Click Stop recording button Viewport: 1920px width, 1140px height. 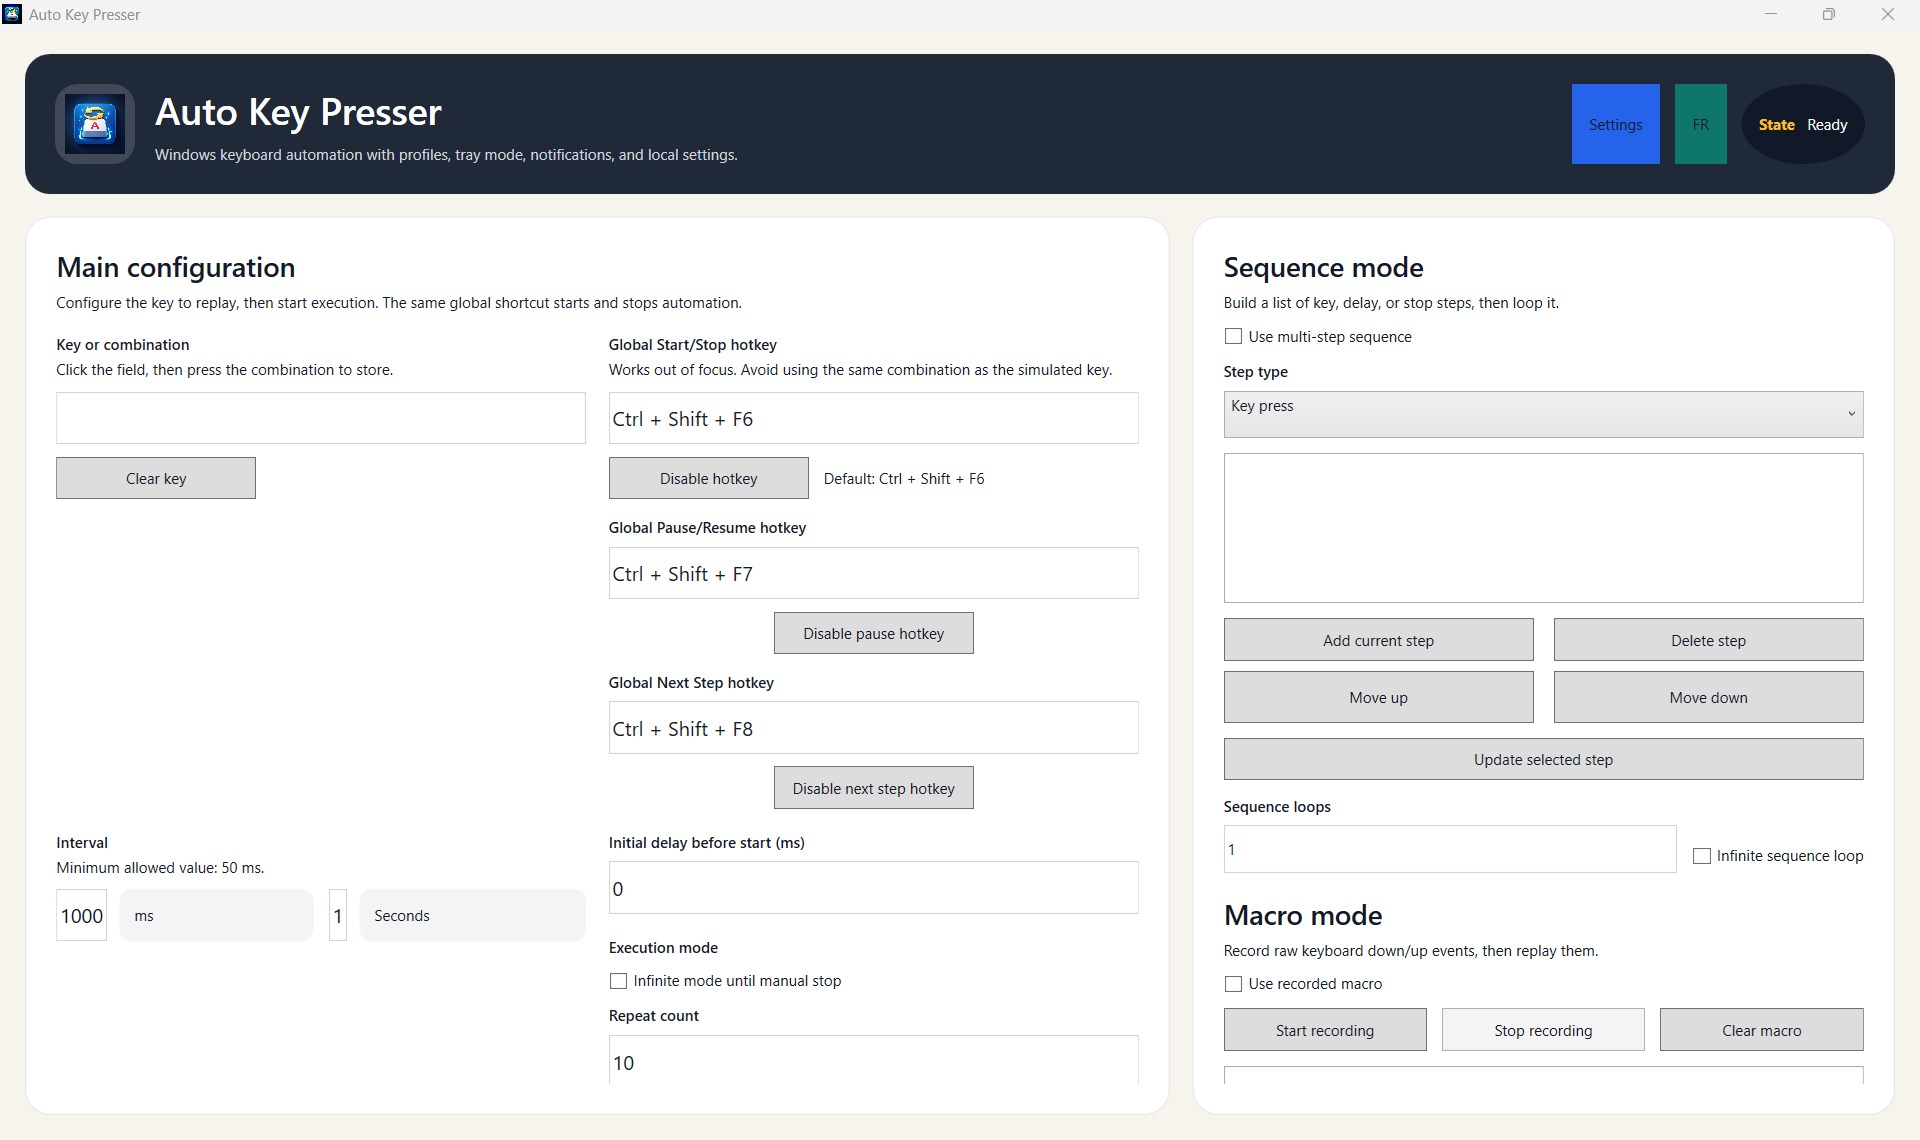(x=1543, y=1030)
